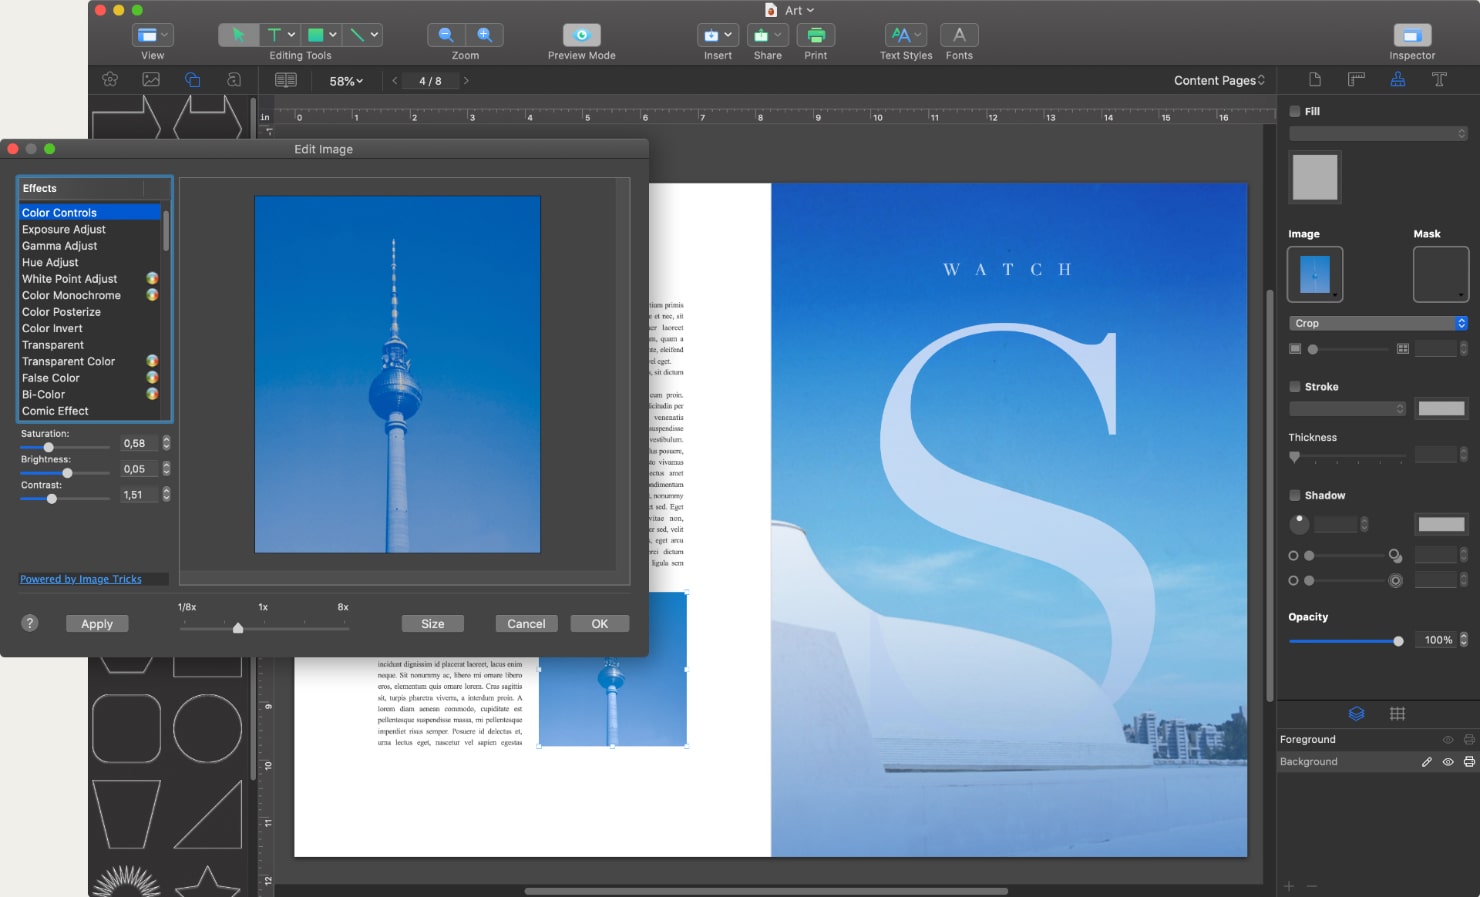This screenshot has height=897, width=1480.
Task: Select the Appearance brush icon in Inspector
Action: click(1397, 79)
